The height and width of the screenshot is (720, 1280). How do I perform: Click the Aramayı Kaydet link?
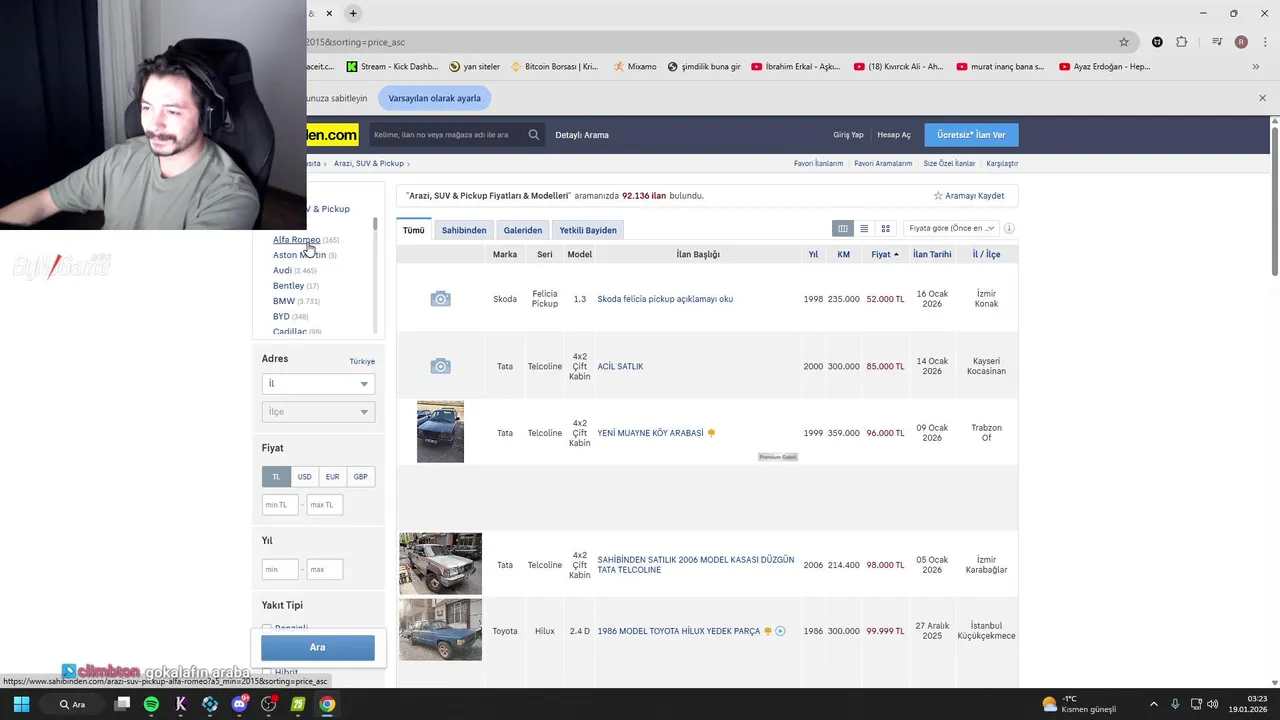(x=969, y=195)
